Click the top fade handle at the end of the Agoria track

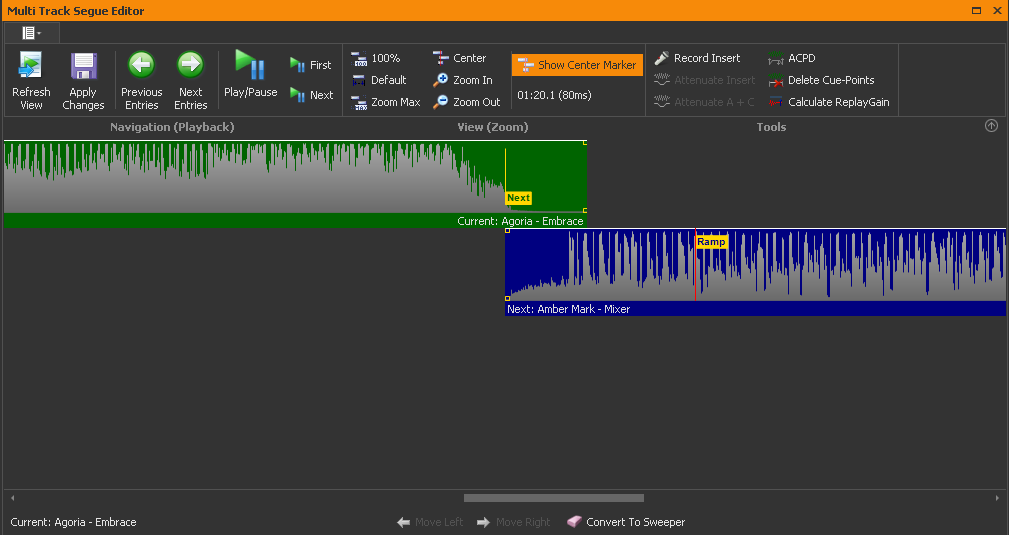point(585,143)
